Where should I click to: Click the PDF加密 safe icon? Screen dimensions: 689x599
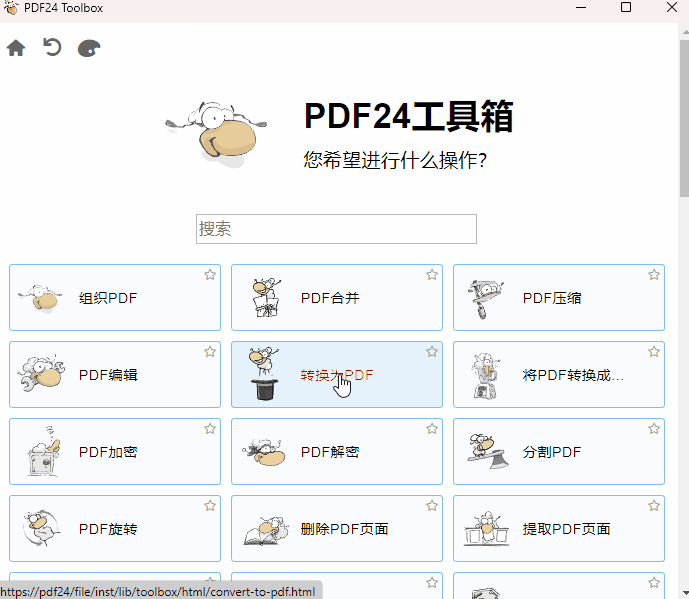(43, 451)
